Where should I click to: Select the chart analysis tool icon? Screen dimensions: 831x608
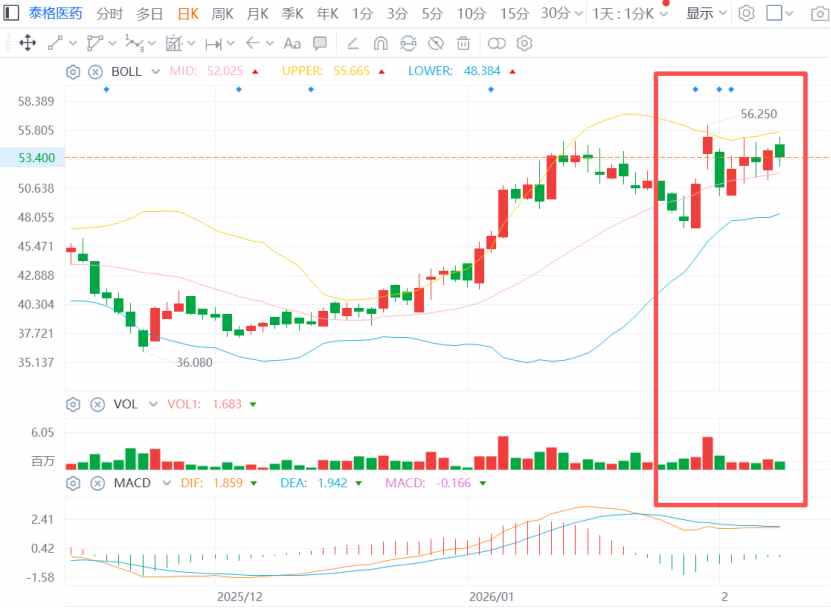click(174, 43)
